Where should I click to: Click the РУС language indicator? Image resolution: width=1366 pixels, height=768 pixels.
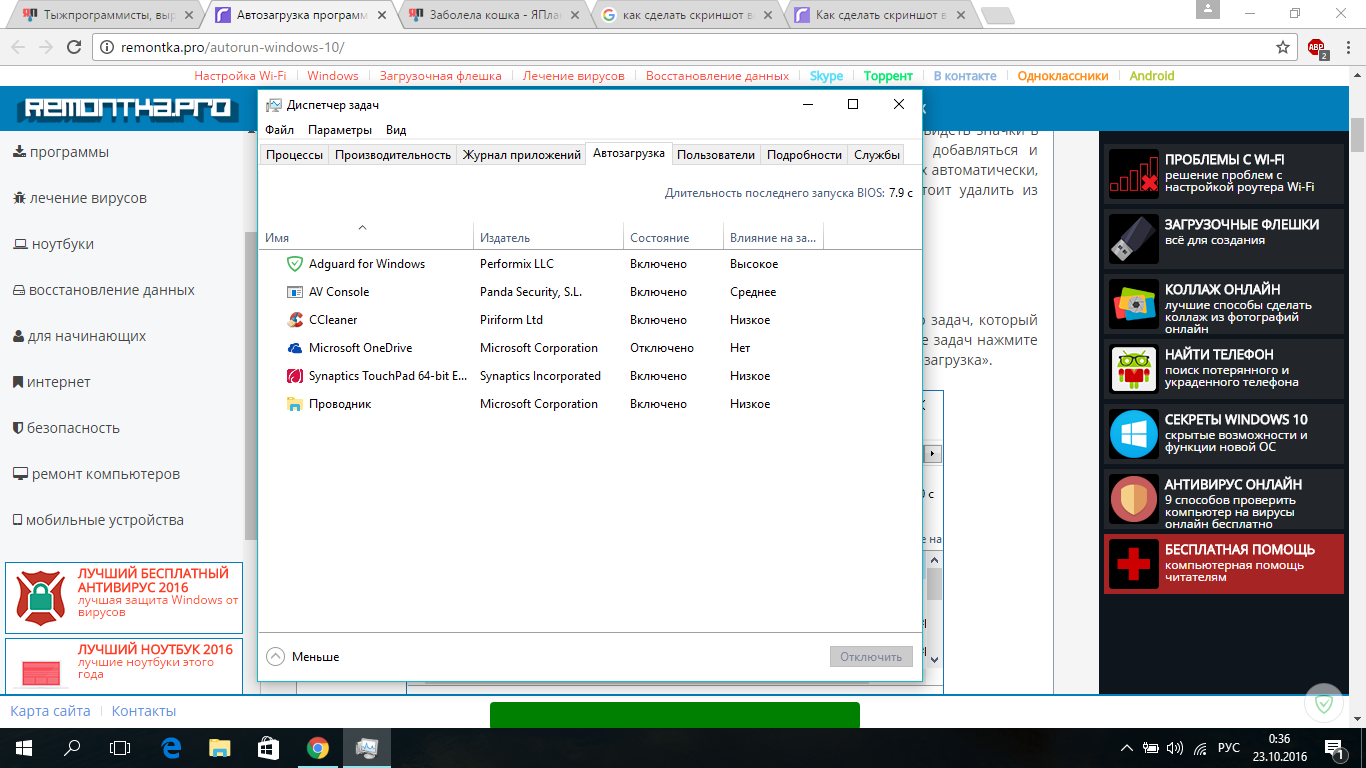point(1229,748)
